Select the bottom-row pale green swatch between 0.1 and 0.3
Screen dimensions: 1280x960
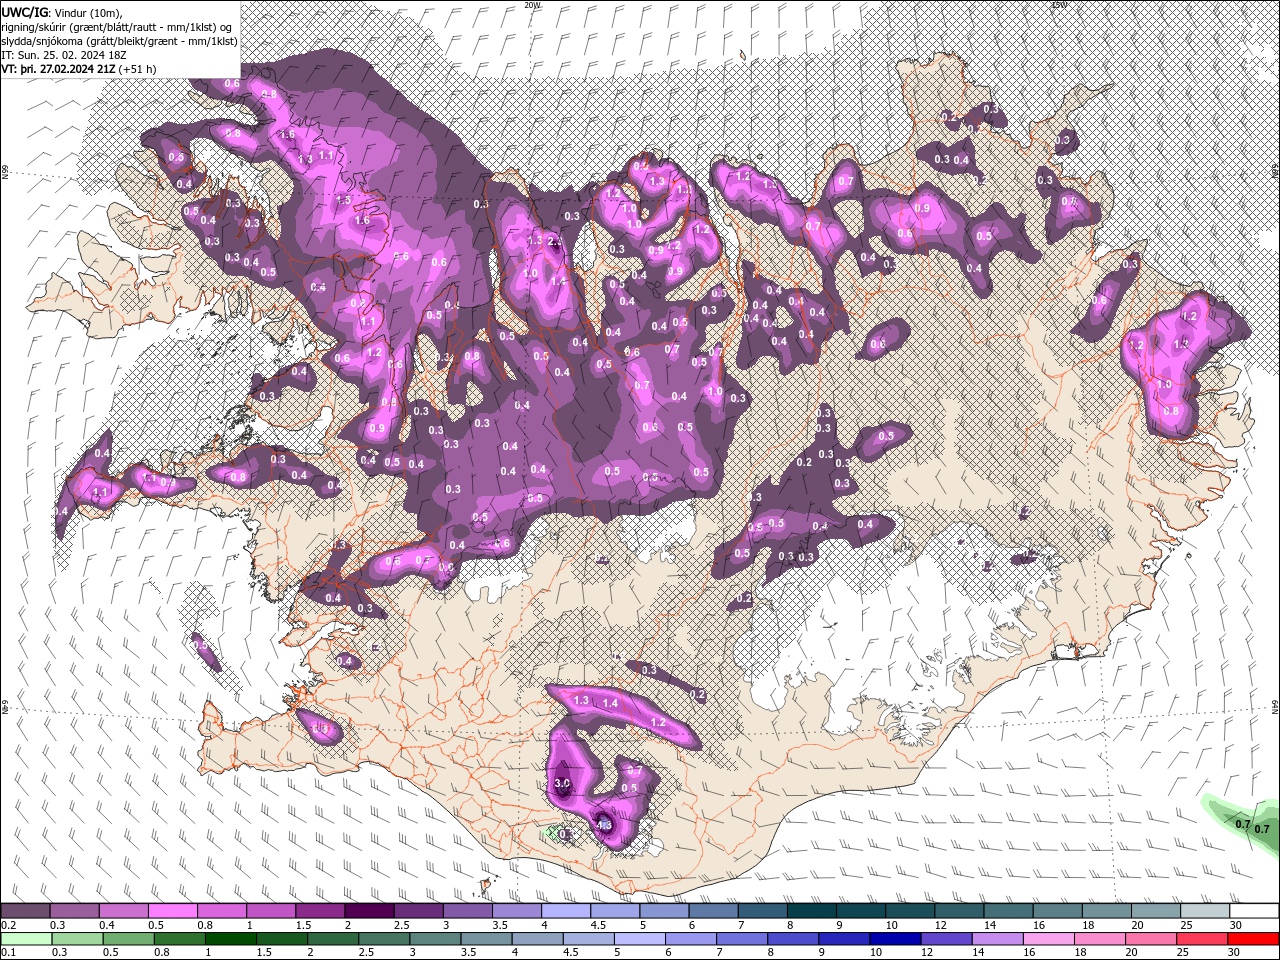coord(25,939)
